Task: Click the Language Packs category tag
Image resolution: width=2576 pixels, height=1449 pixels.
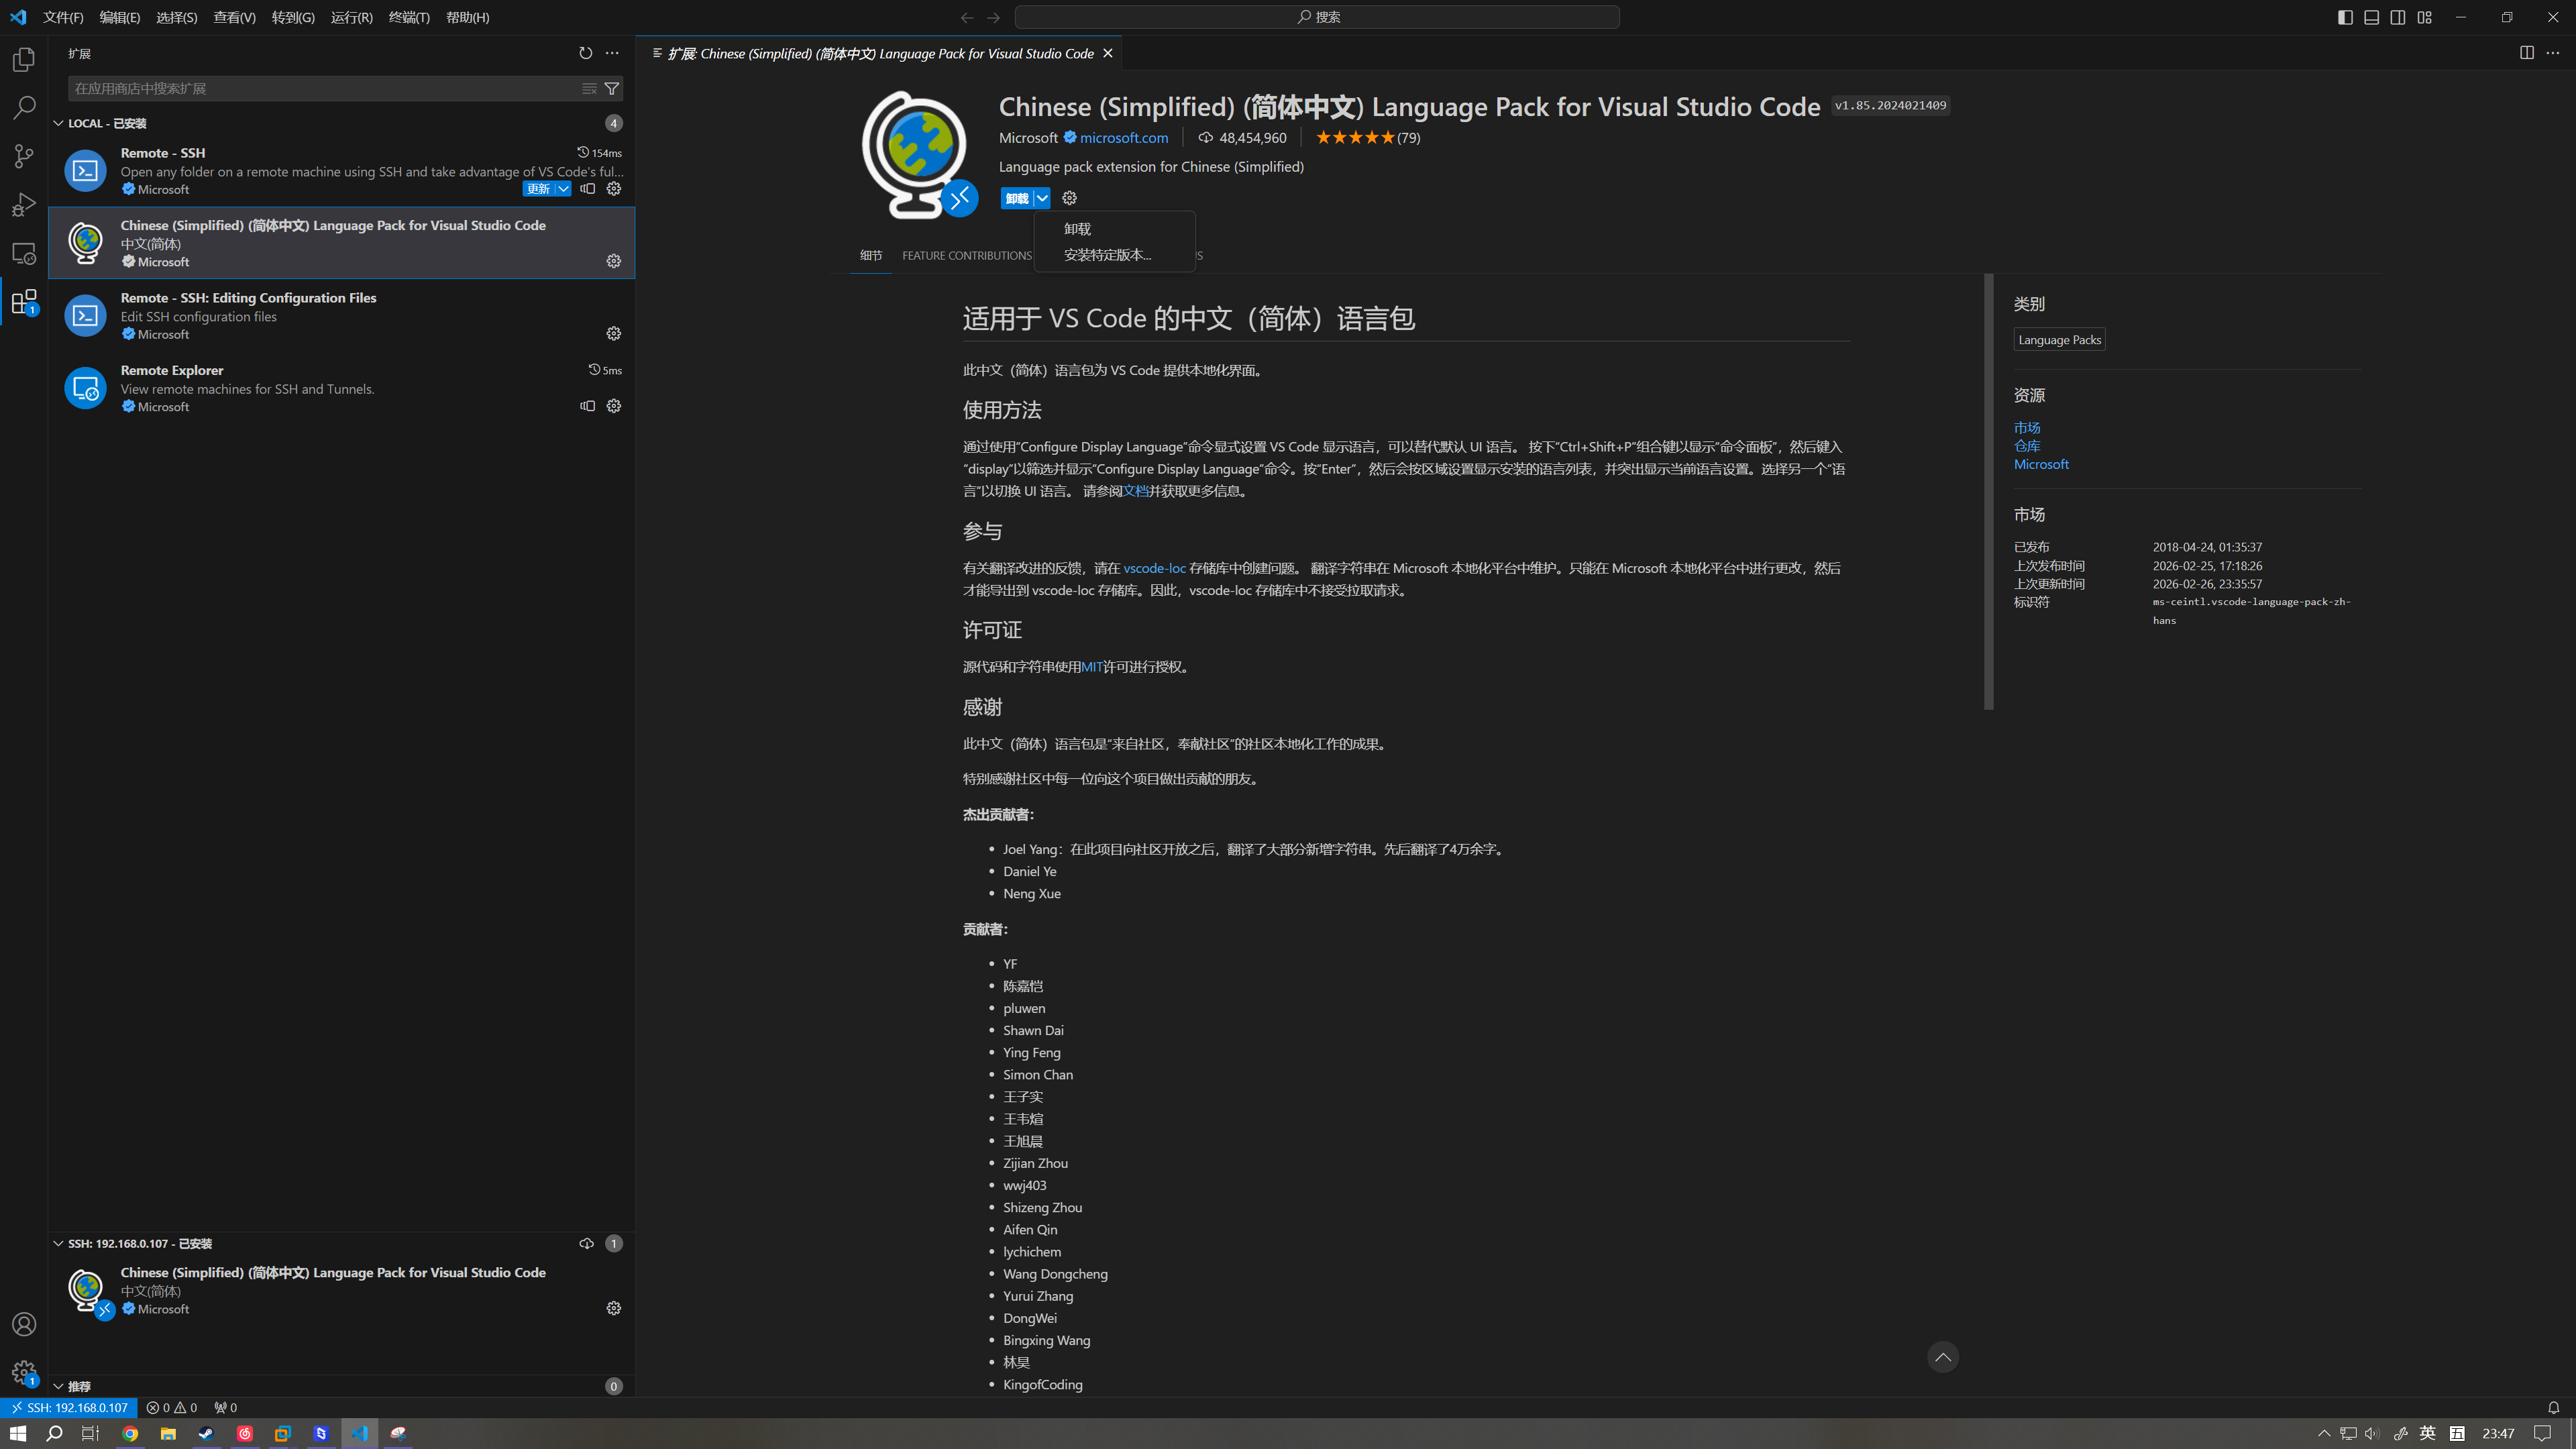Action: tap(2060, 340)
